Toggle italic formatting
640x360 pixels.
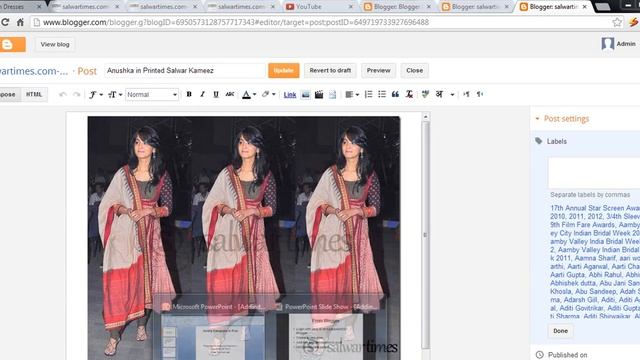(x=202, y=94)
